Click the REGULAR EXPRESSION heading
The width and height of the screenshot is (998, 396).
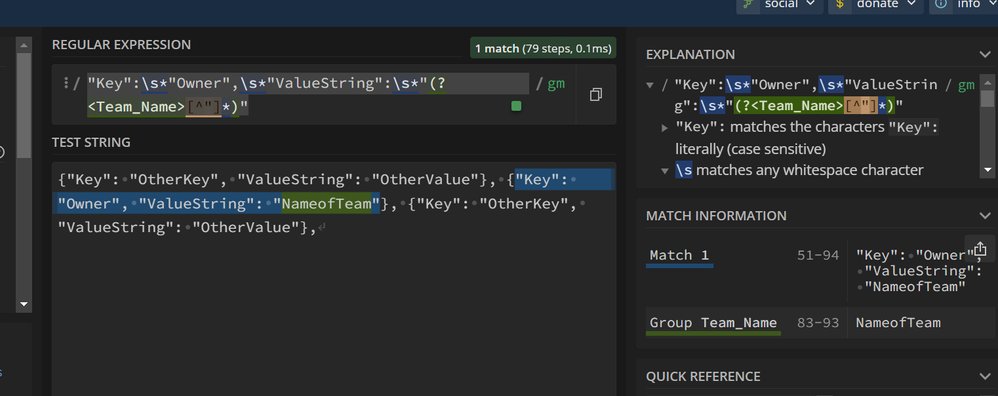[x=121, y=45]
